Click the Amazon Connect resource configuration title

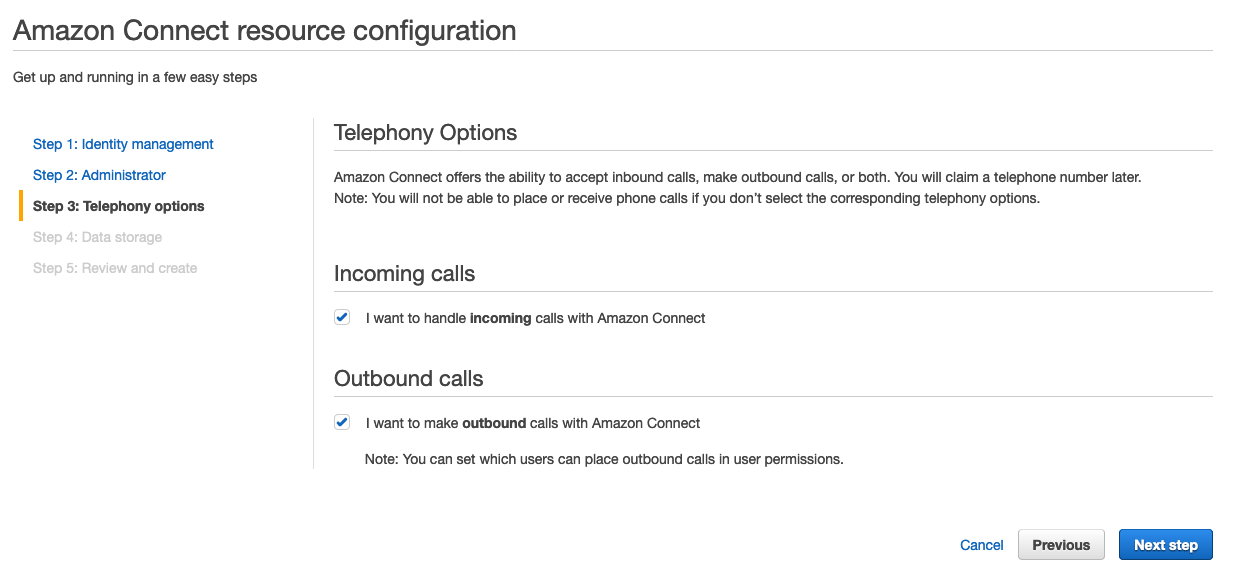pyautogui.click(x=265, y=30)
